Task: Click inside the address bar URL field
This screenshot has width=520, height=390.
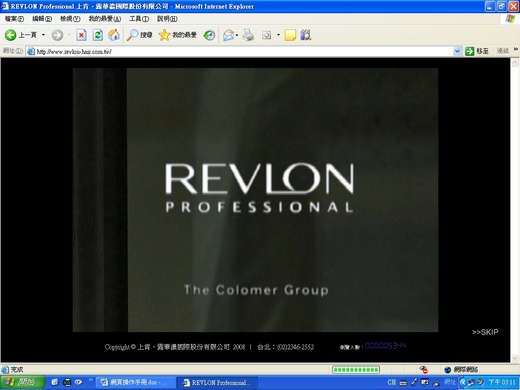Action: tap(240, 51)
